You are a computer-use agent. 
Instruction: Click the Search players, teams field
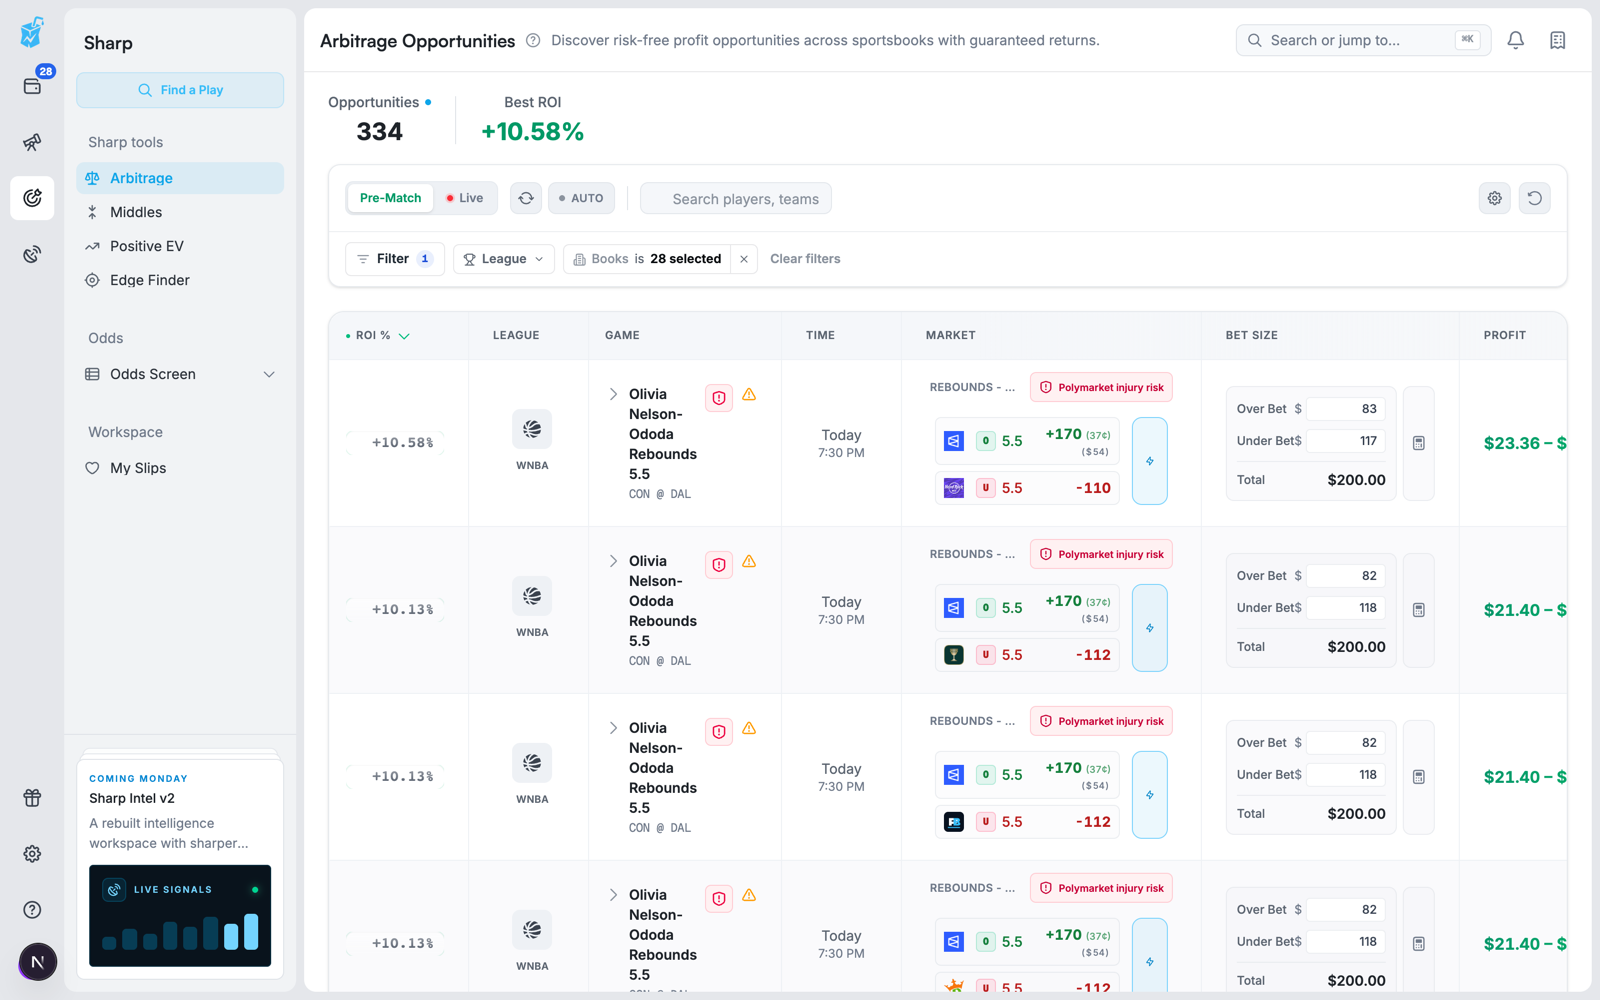point(736,199)
